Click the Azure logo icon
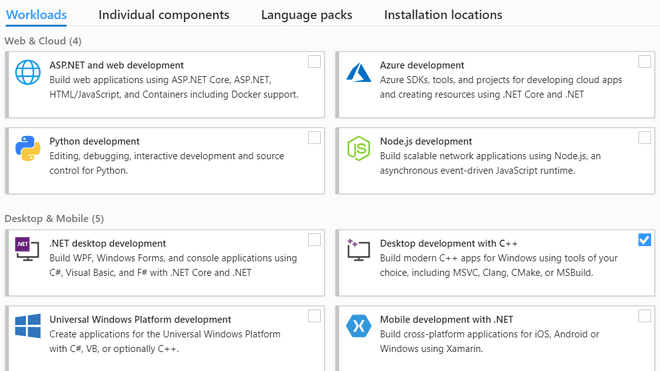Viewport: 660px width, 371px height. pos(359,72)
